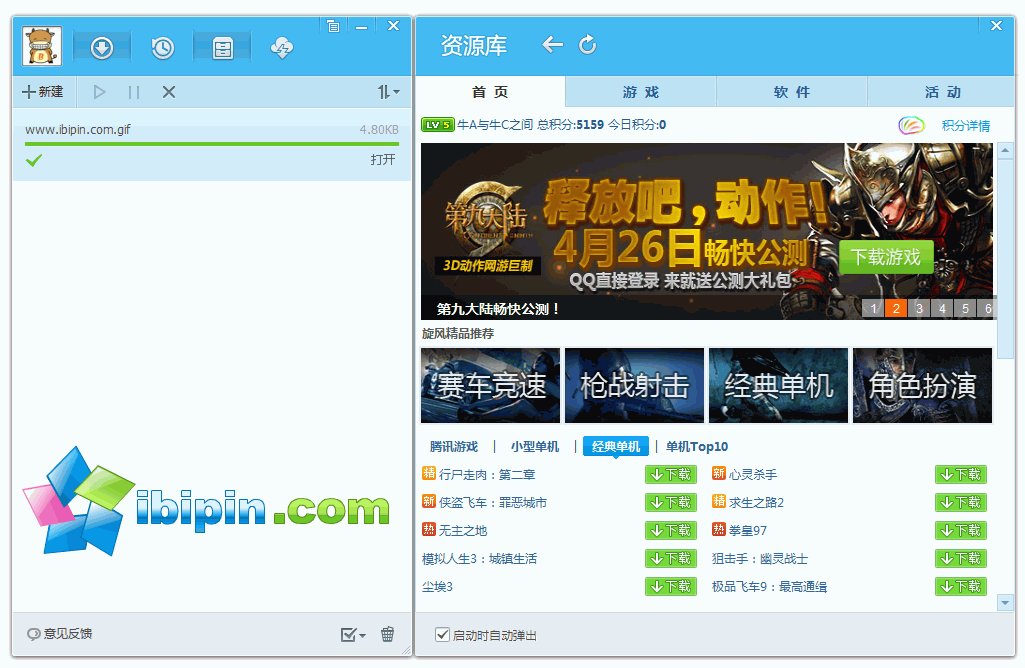The image size is (1025, 668).
Task: Open the resource library list icon
Action: [x=222, y=48]
